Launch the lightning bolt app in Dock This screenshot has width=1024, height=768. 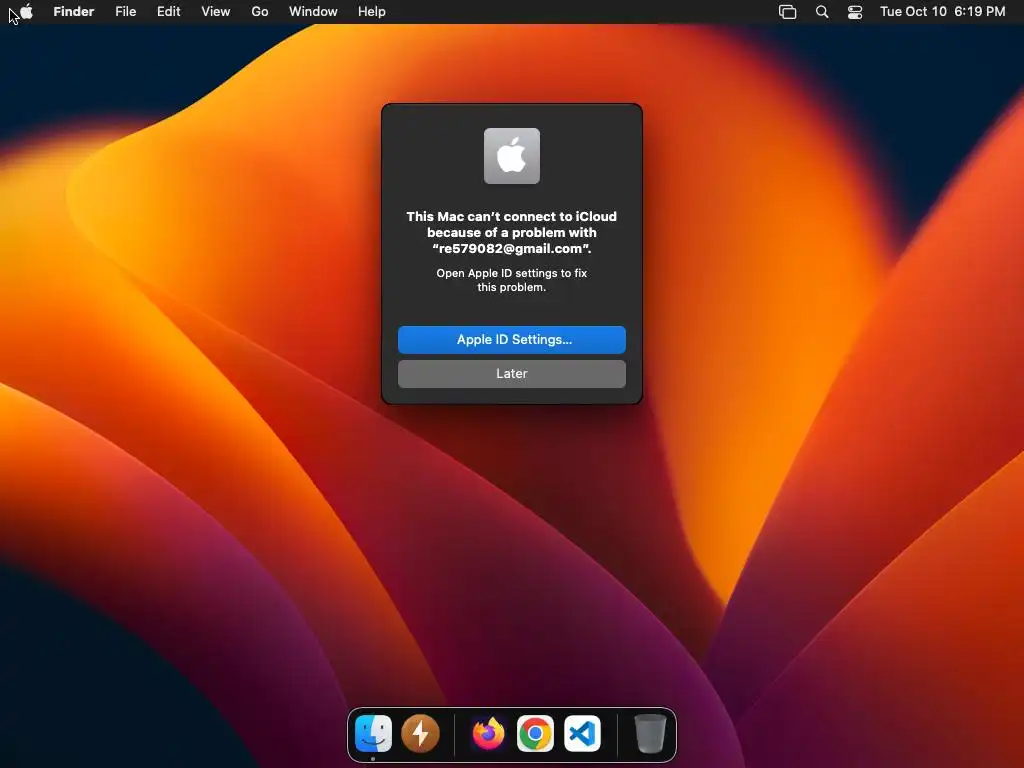(421, 733)
